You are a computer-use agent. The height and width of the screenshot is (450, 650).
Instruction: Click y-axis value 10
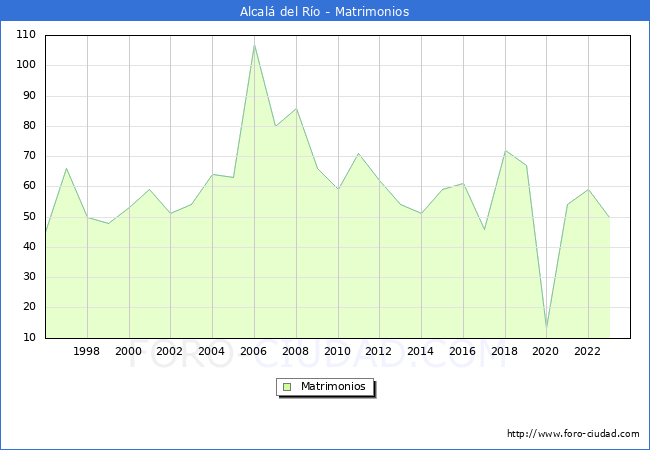[29, 337]
